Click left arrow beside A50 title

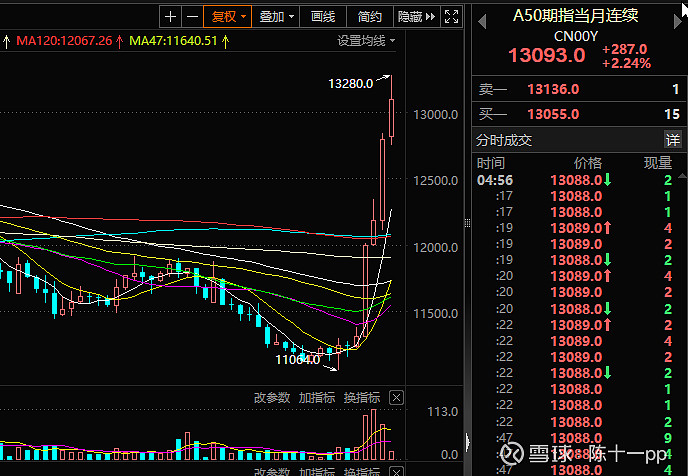[482, 17]
